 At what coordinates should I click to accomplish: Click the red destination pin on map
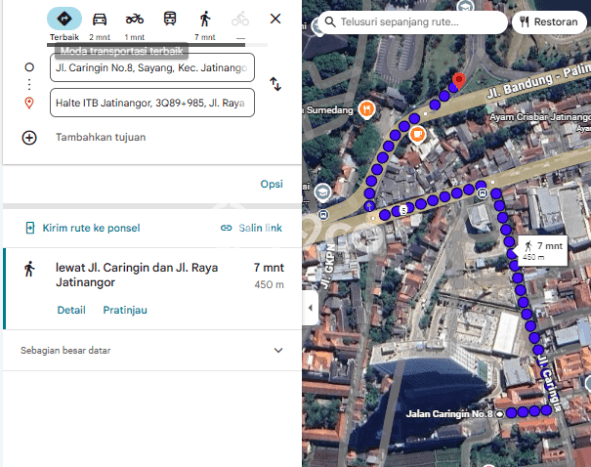pyautogui.click(x=459, y=80)
